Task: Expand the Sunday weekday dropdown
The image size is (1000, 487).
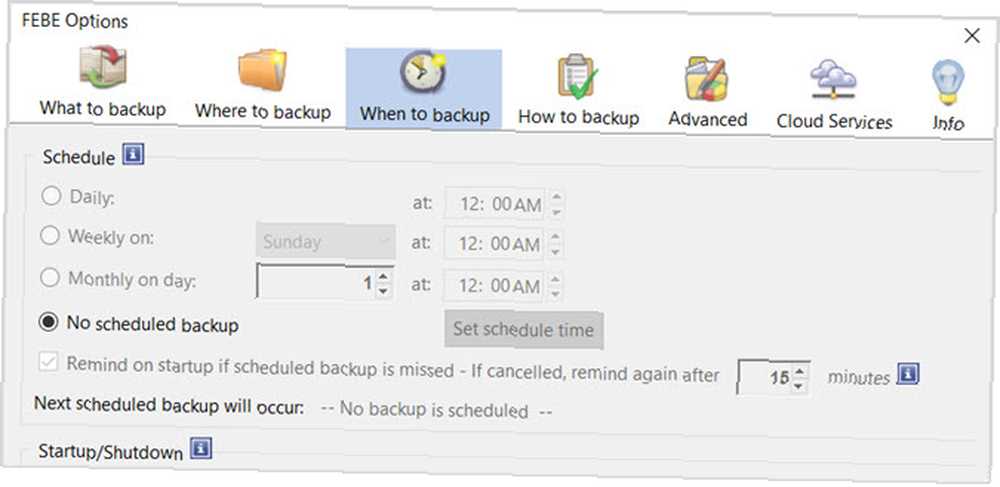Action: coord(325,241)
